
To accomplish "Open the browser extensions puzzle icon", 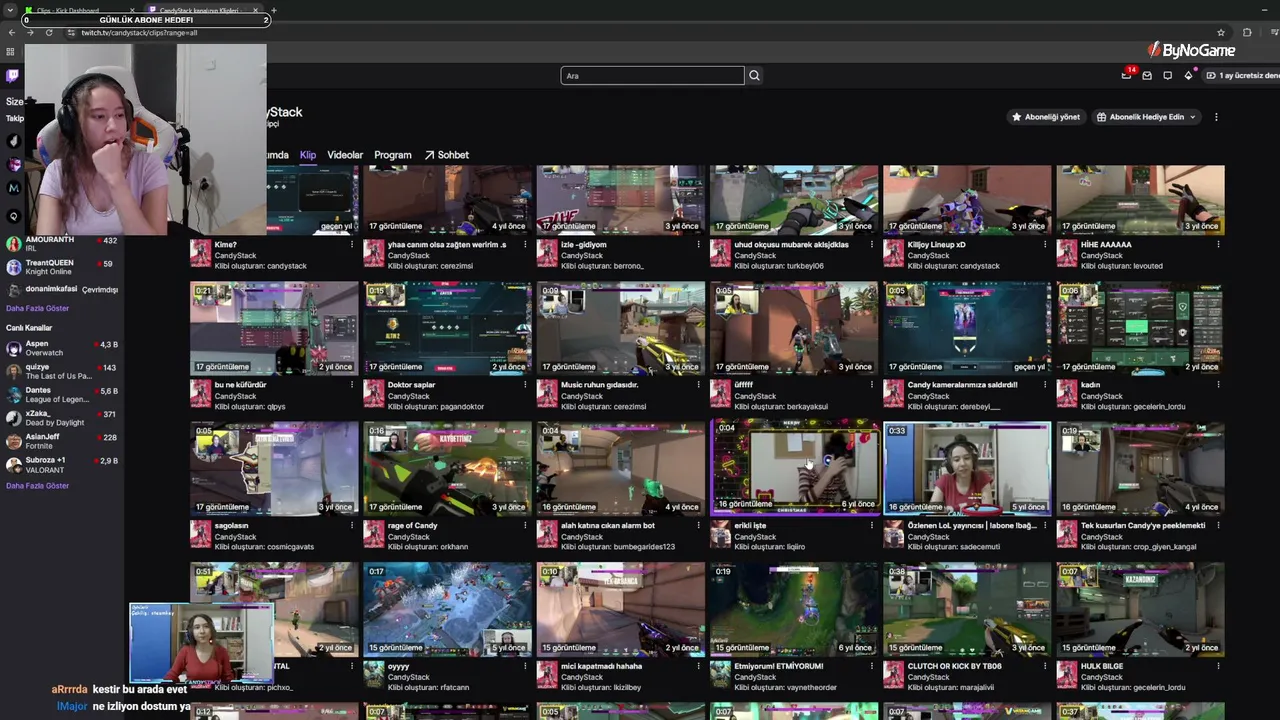I will point(1247,32).
